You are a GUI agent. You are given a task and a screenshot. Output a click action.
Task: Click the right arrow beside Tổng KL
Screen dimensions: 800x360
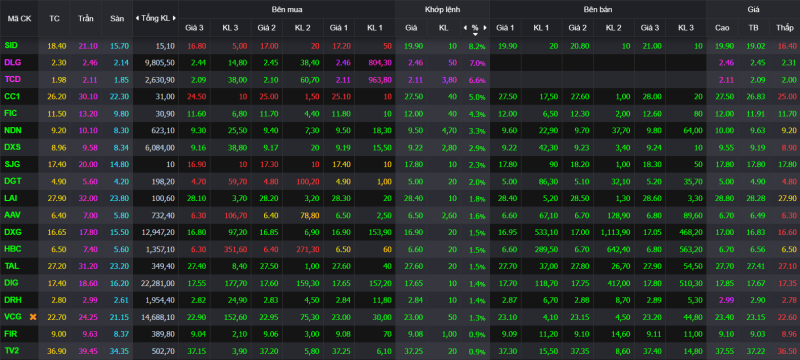174,18
